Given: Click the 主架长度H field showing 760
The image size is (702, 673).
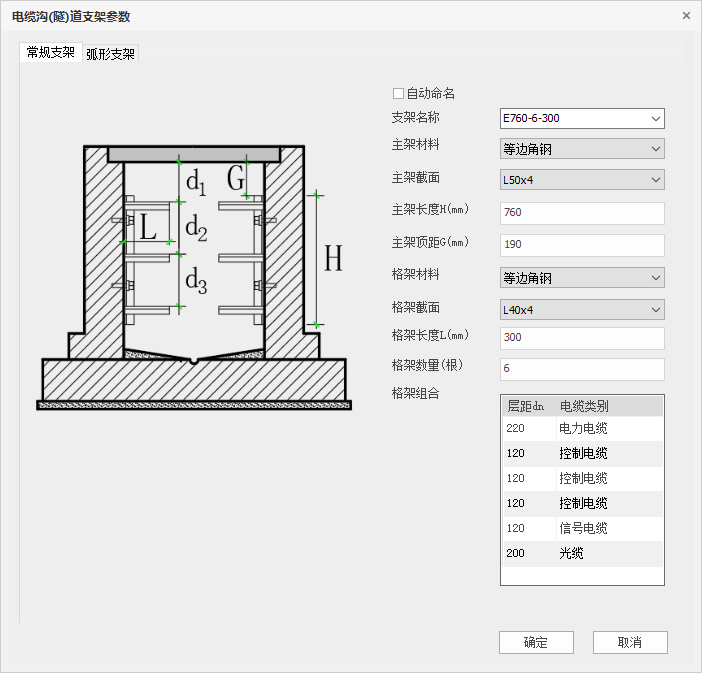Looking at the screenshot, I should click(x=582, y=213).
